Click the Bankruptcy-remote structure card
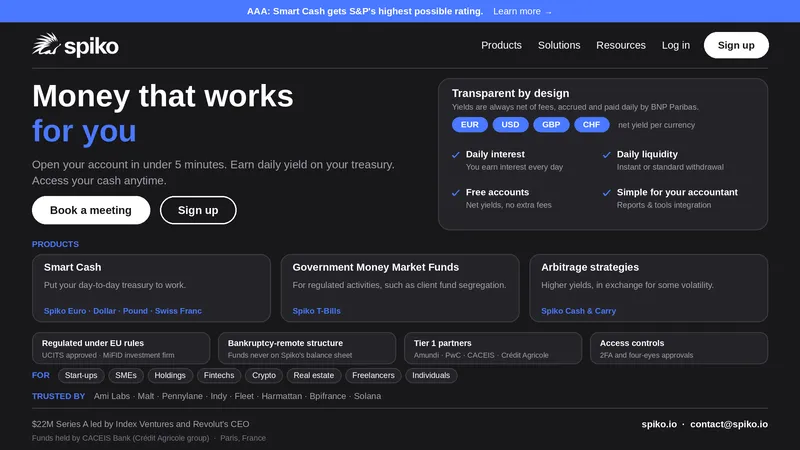This screenshot has height=450, width=800. tap(307, 348)
